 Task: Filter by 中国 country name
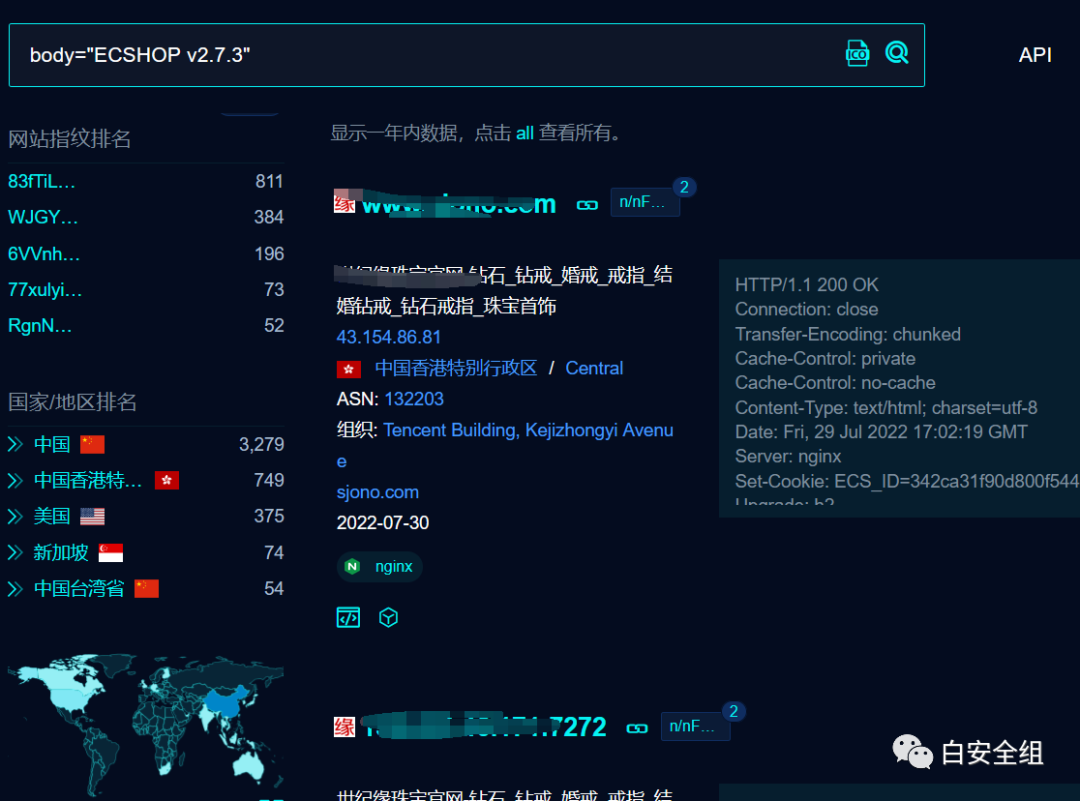(x=52, y=444)
